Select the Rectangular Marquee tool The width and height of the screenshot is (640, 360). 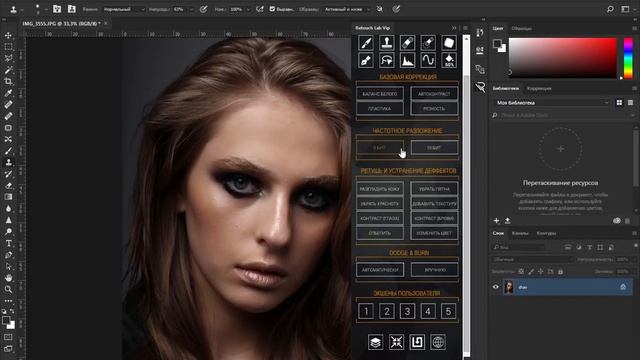8,47
